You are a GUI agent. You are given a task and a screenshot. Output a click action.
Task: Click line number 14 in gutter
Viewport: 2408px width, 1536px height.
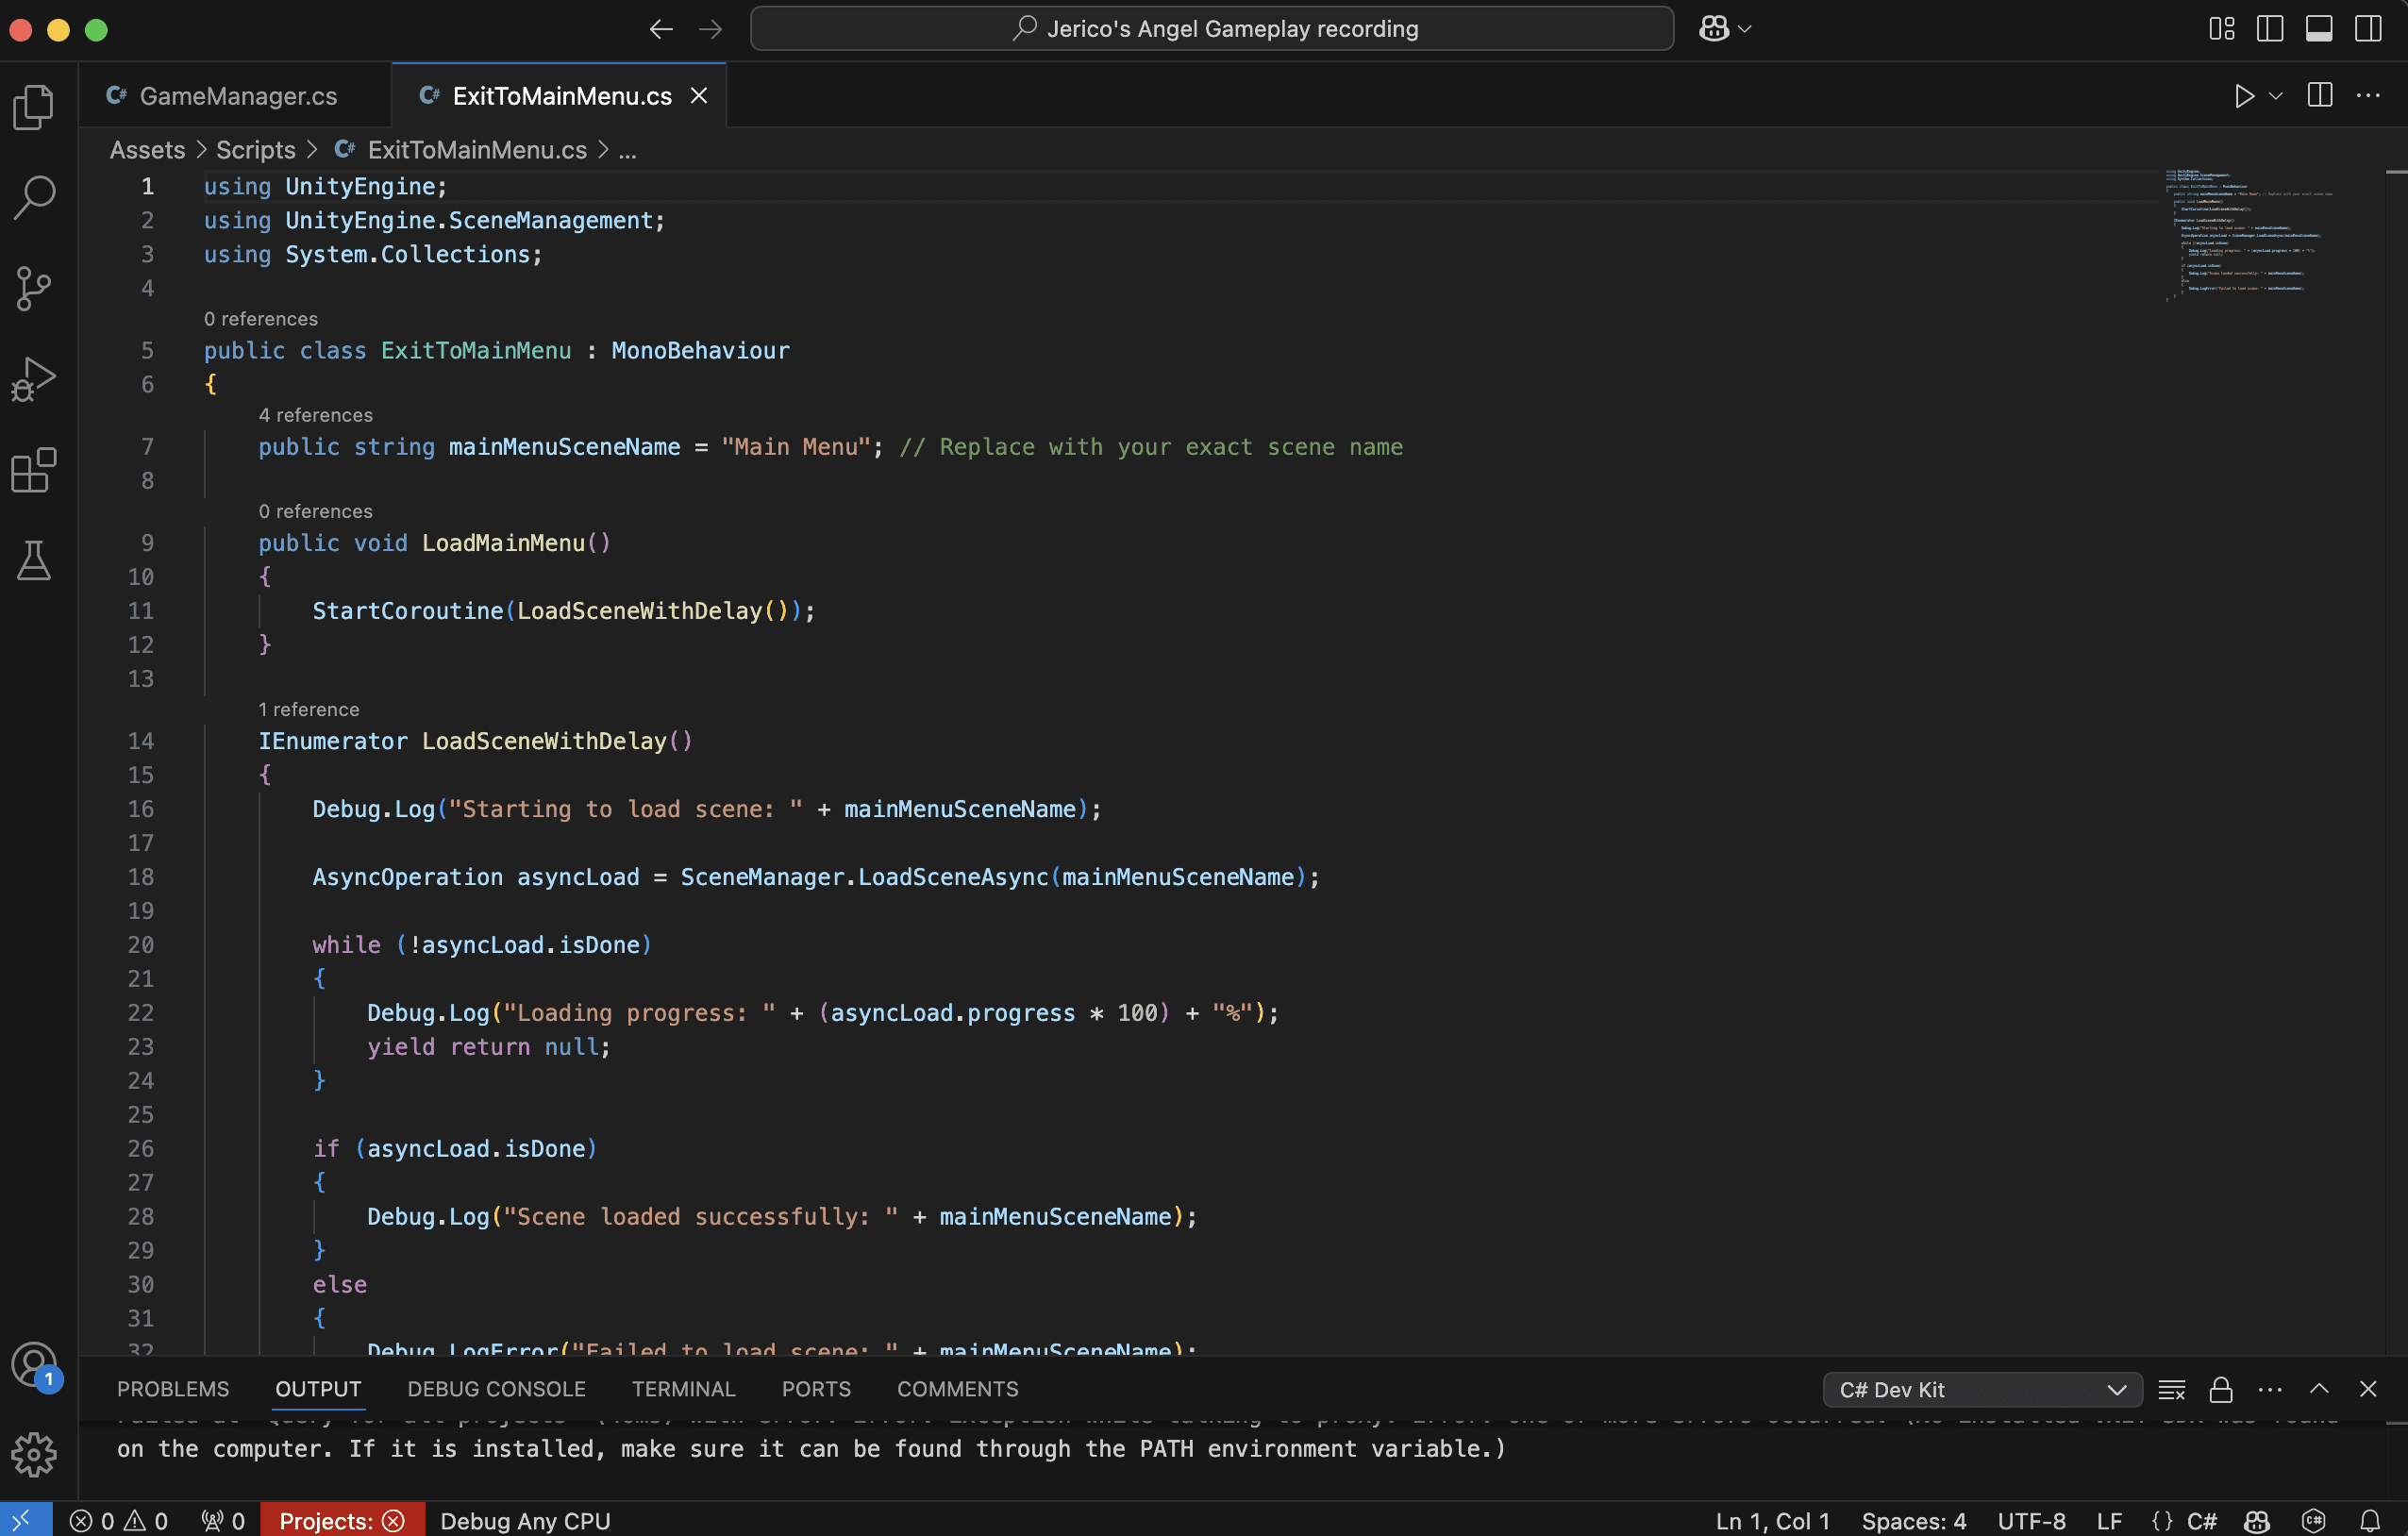coord(141,741)
